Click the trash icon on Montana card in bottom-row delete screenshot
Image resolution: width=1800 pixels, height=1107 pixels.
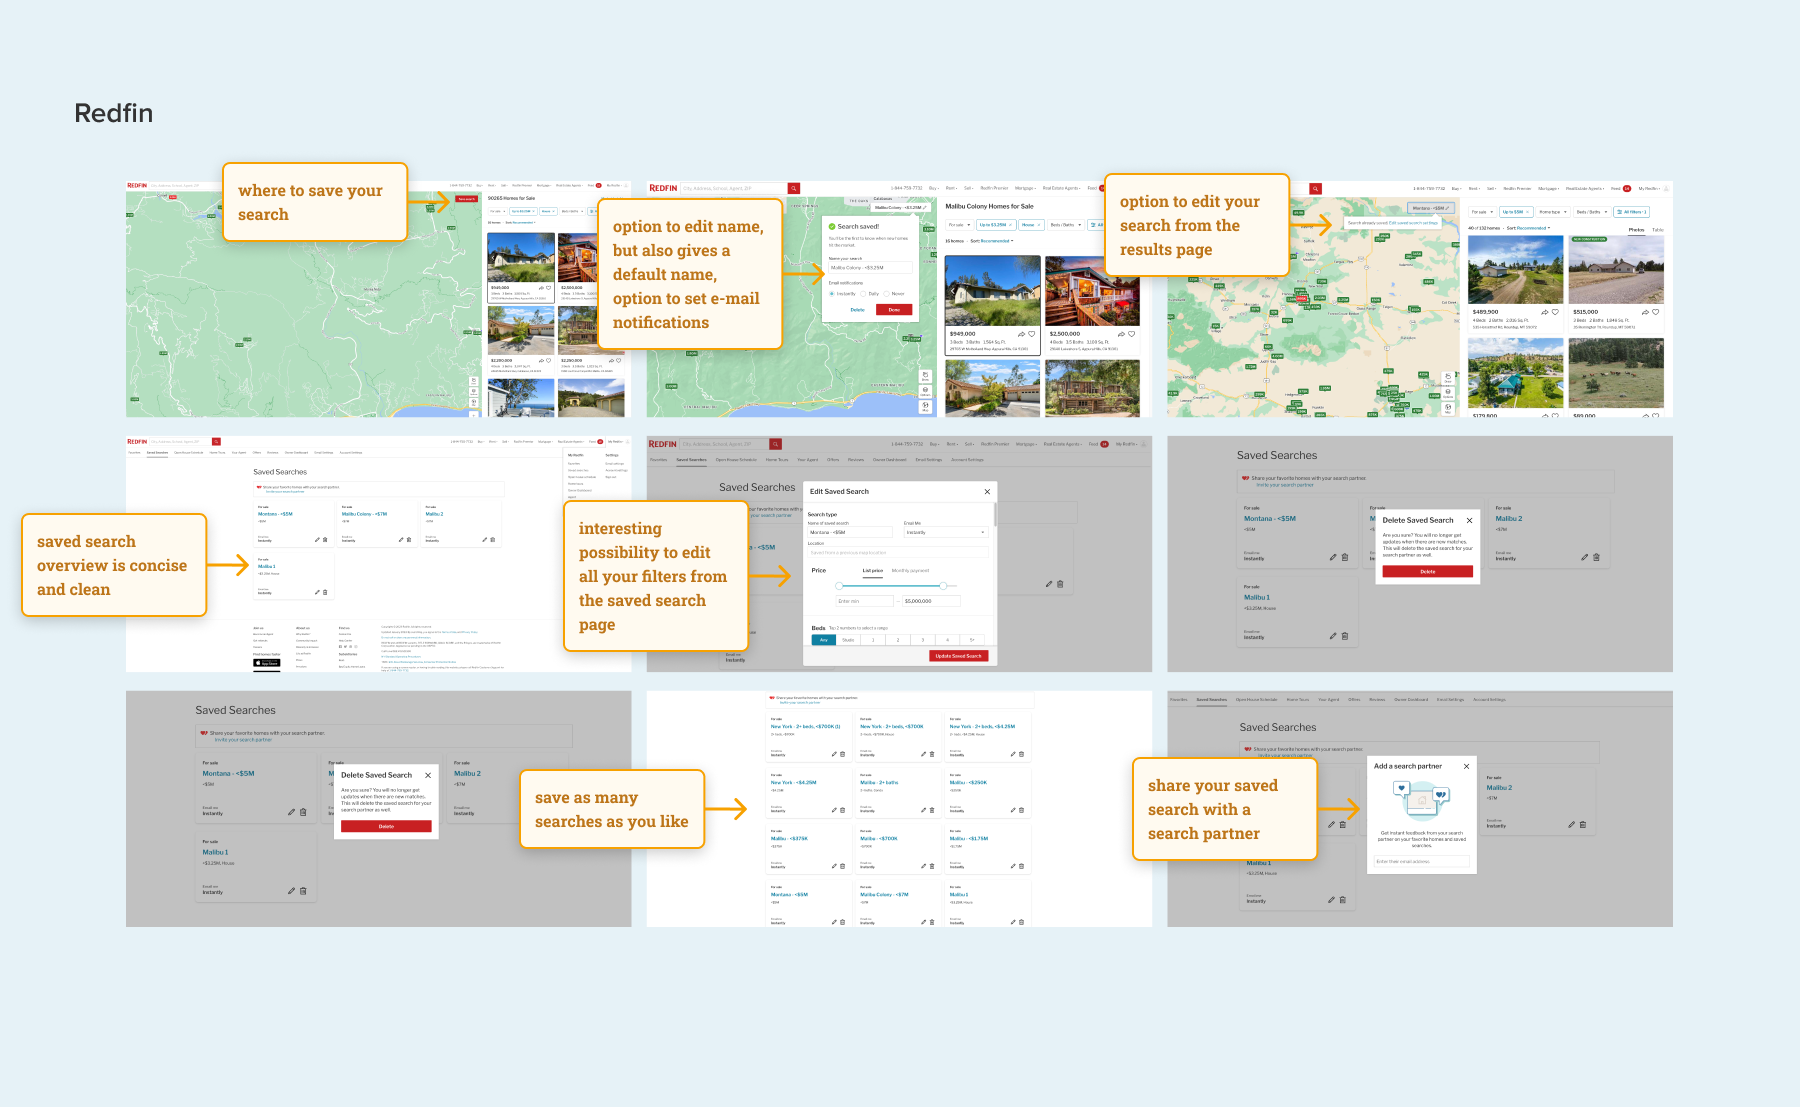[303, 812]
